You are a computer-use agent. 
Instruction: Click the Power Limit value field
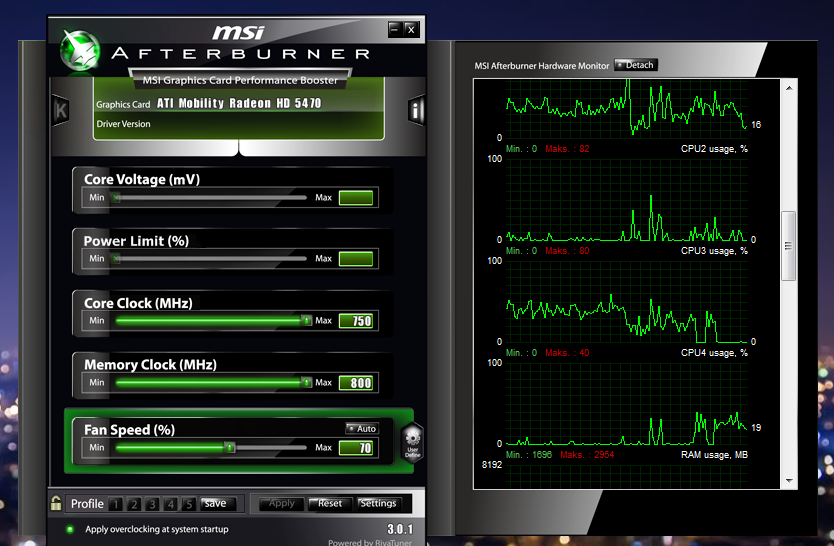tap(356, 259)
